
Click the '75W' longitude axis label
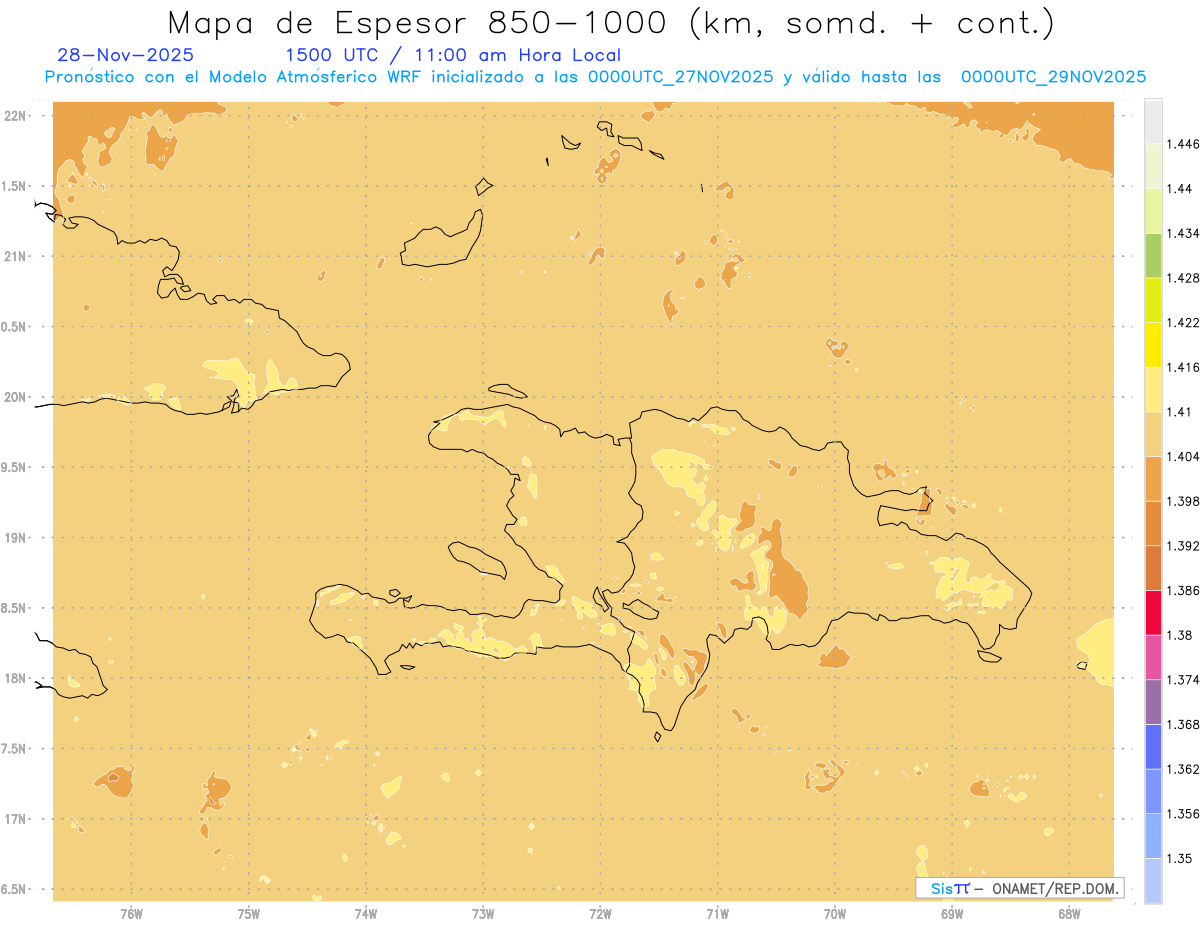(249, 914)
